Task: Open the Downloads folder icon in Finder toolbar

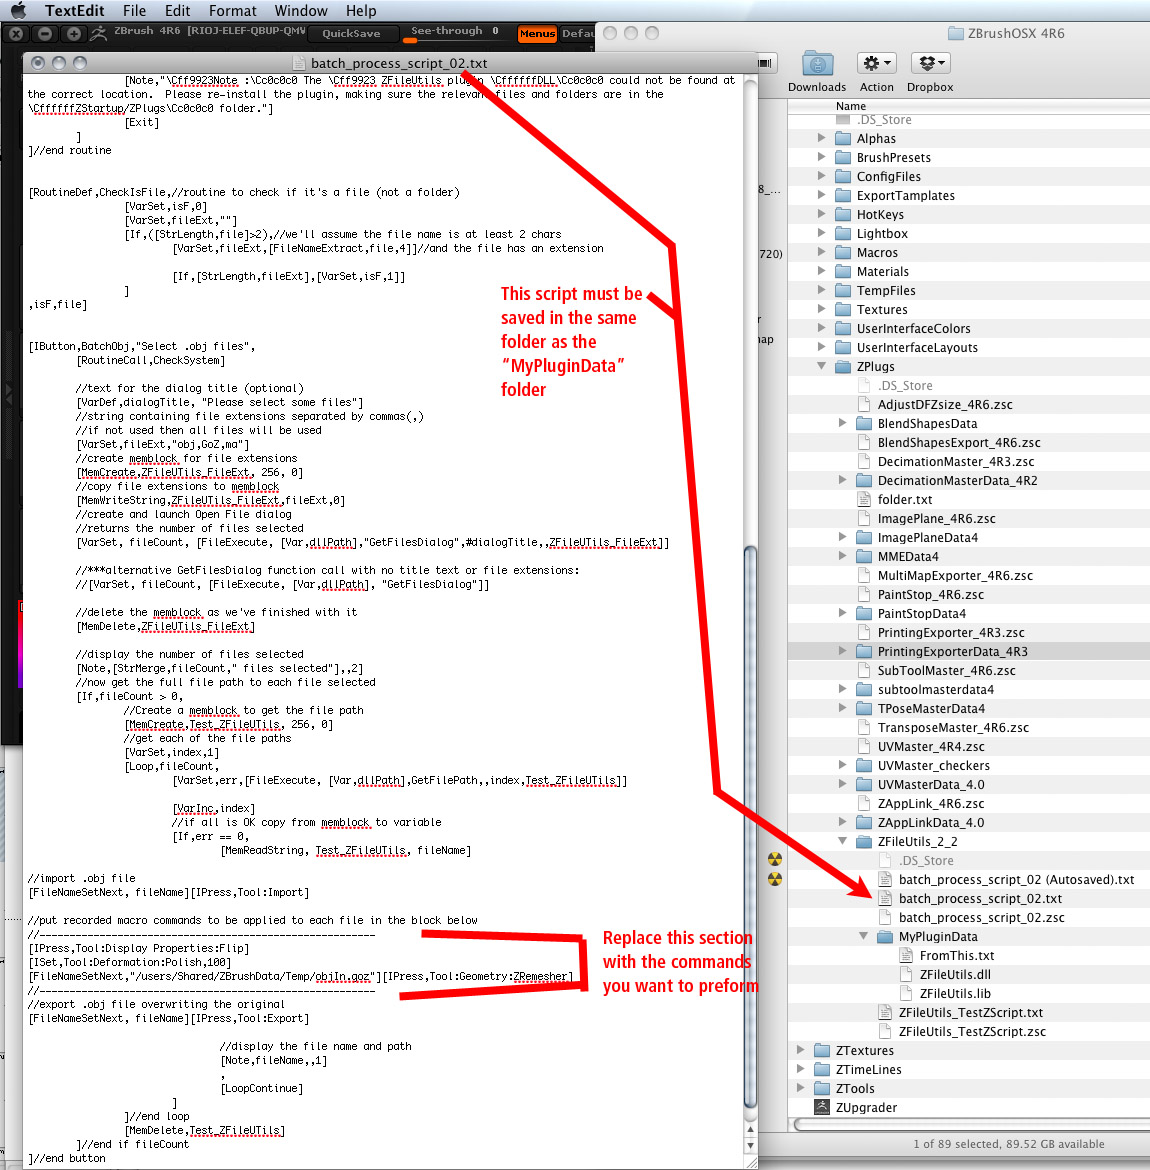Action: tap(817, 64)
